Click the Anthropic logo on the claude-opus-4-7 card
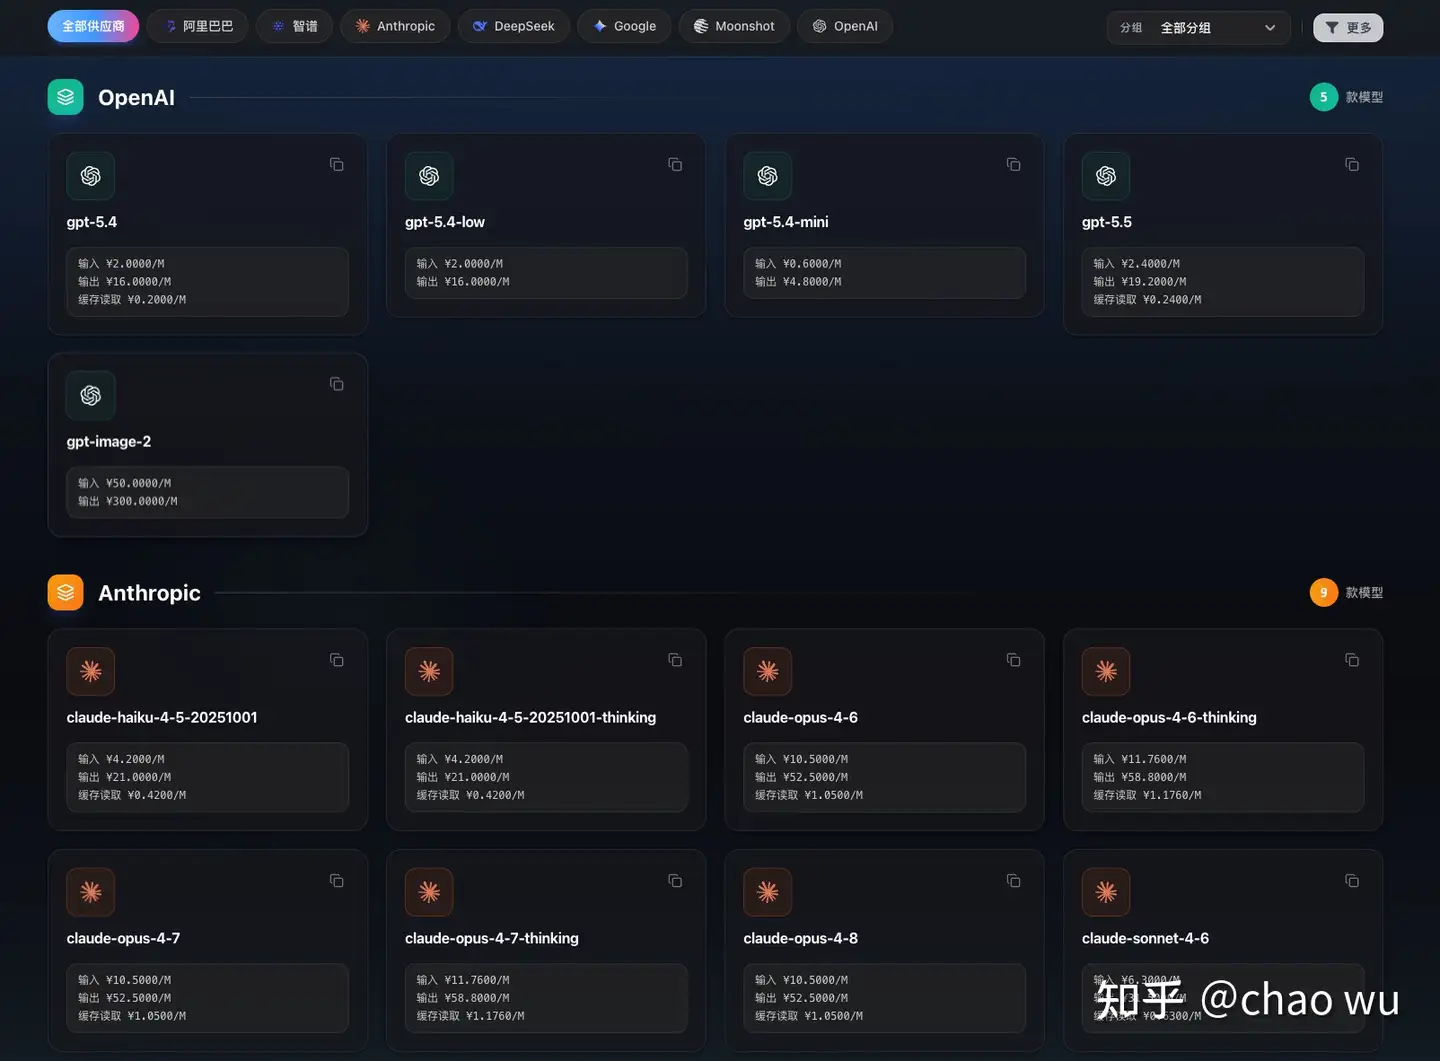The width and height of the screenshot is (1440, 1061). 91,892
